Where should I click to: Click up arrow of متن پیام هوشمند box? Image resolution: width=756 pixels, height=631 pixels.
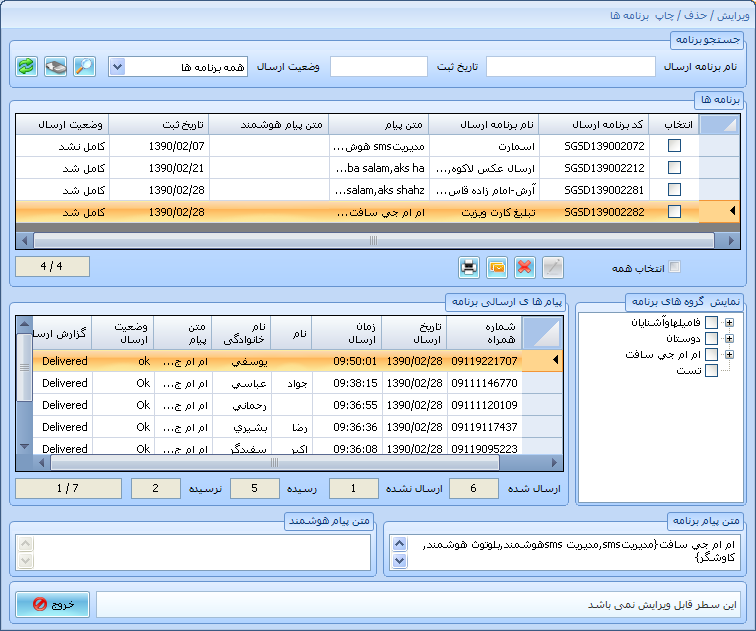click(26, 544)
